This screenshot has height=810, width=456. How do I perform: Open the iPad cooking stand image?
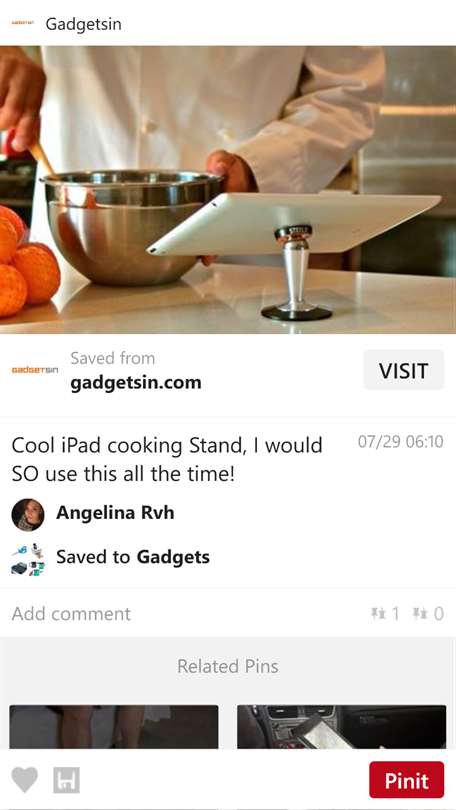[x=228, y=190]
